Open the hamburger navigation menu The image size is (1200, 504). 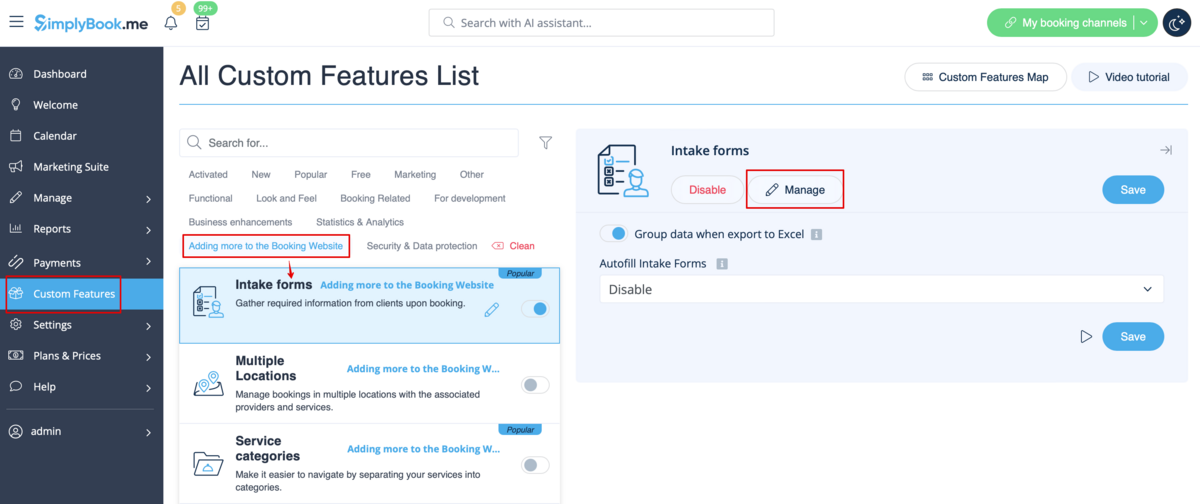[16, 22]
